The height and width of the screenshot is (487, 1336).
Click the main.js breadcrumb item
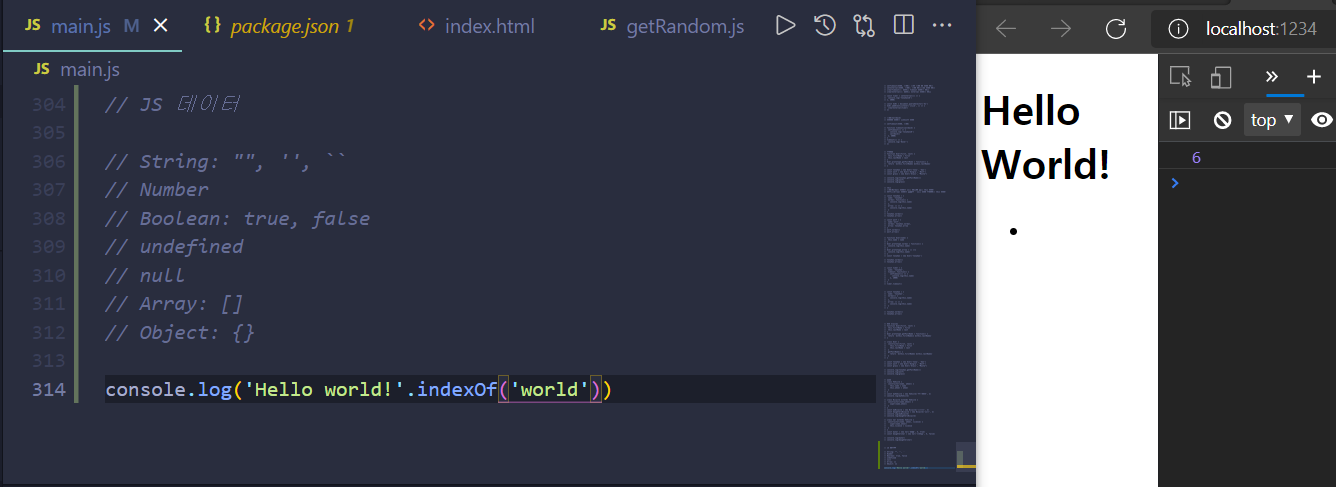pos(76,69)
